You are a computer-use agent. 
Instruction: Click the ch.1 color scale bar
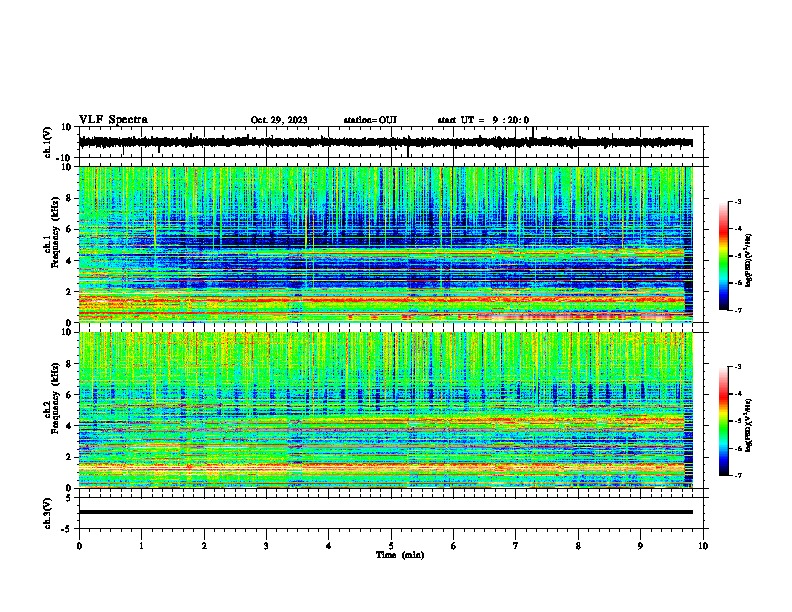click(724, 256)
